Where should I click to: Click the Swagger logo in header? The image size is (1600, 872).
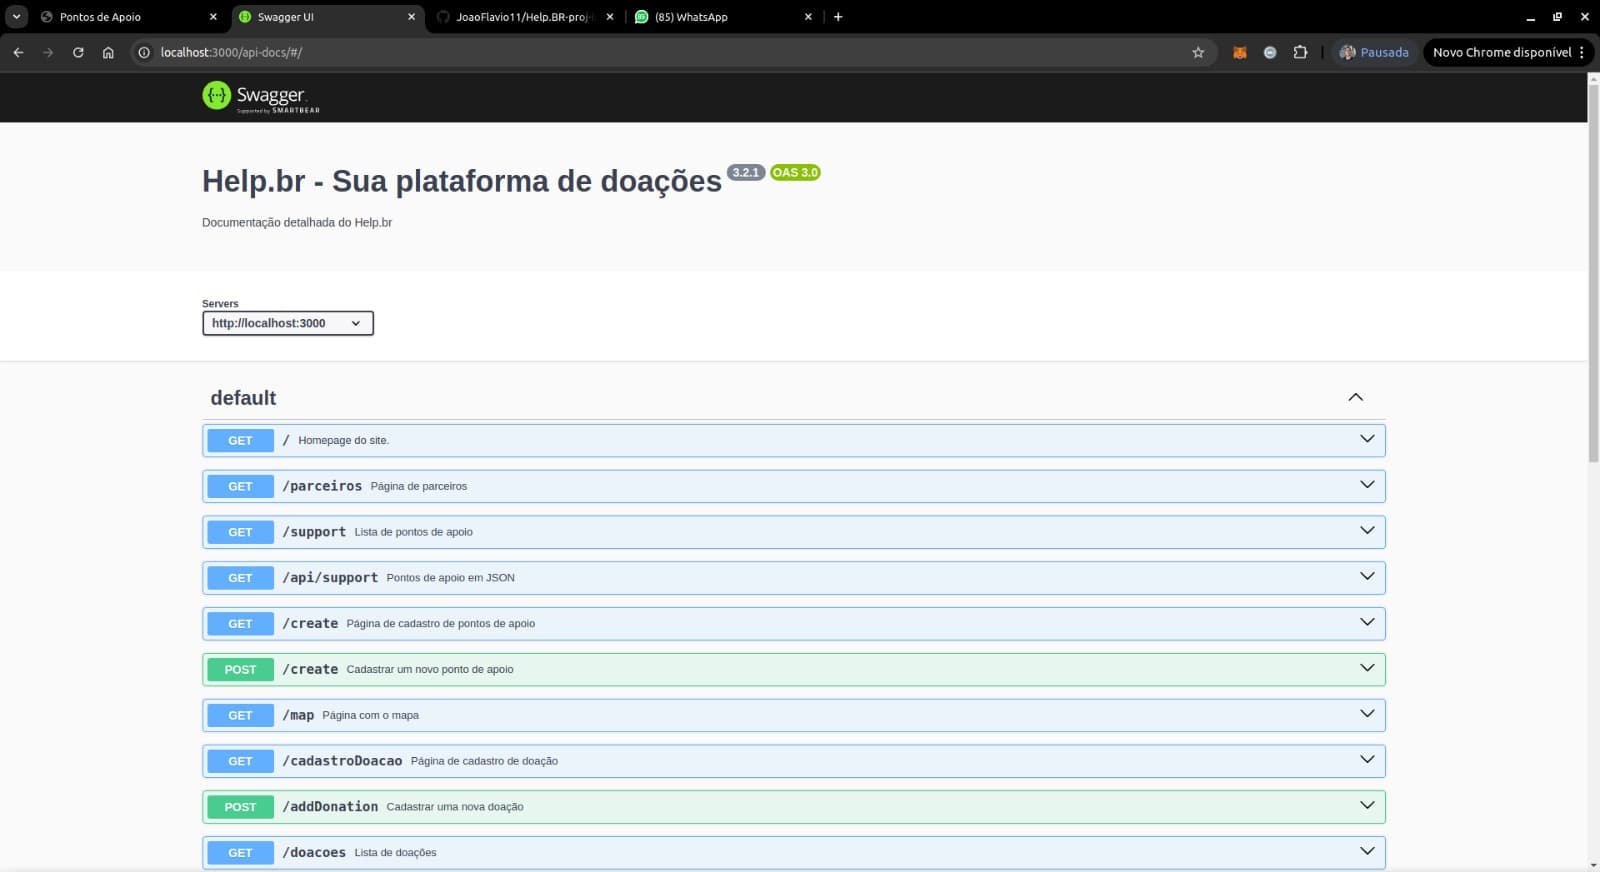click(x=261, y=96)
